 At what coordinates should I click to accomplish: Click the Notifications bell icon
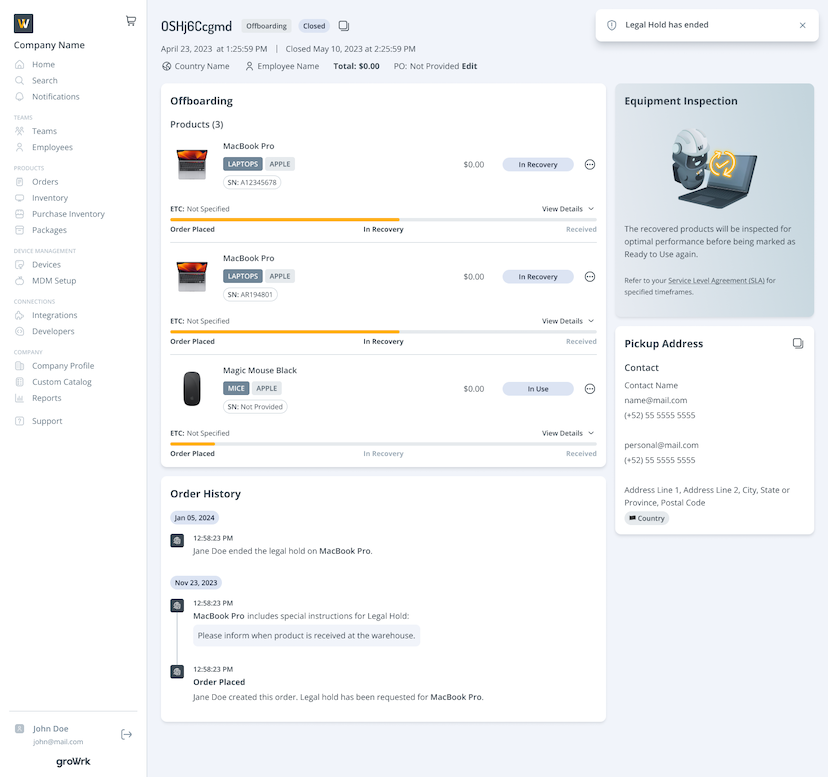pos(20,97)
